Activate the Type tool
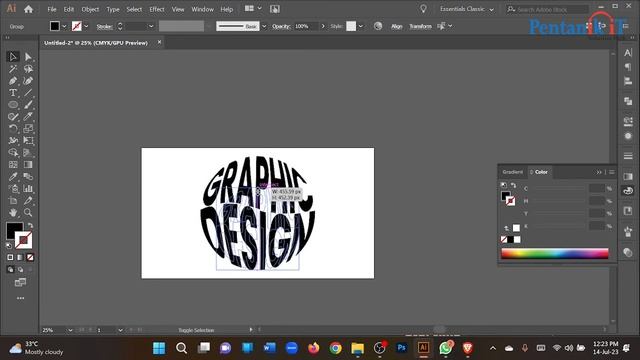 [x=13, y=93]
